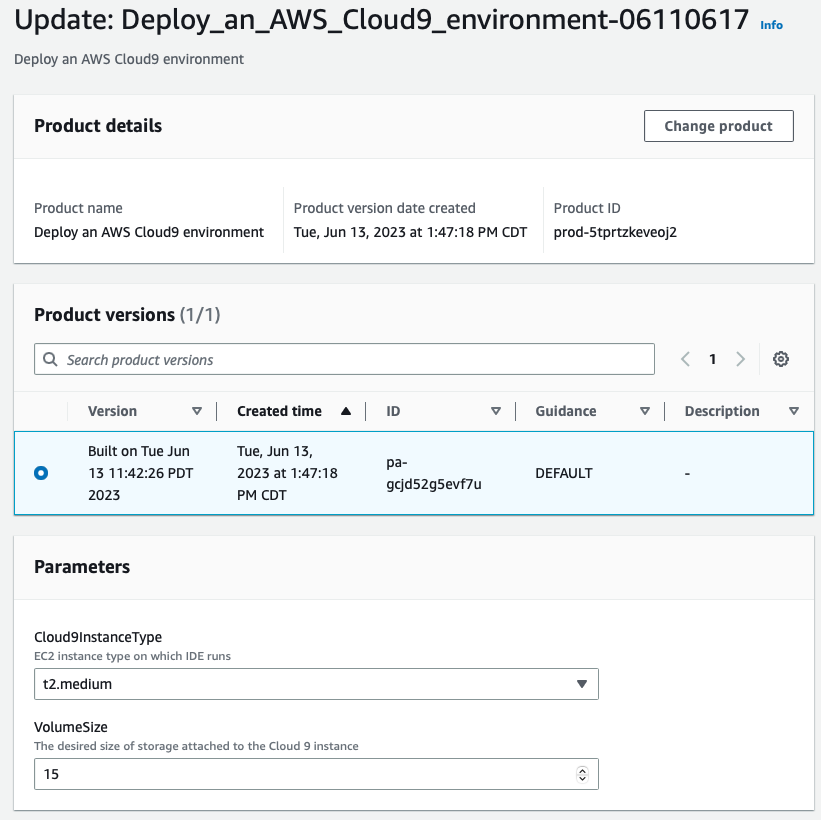Click the DEFAULT guidance cell
The image size is (821, 820).
pyautogui.click(x=563, y=473)
